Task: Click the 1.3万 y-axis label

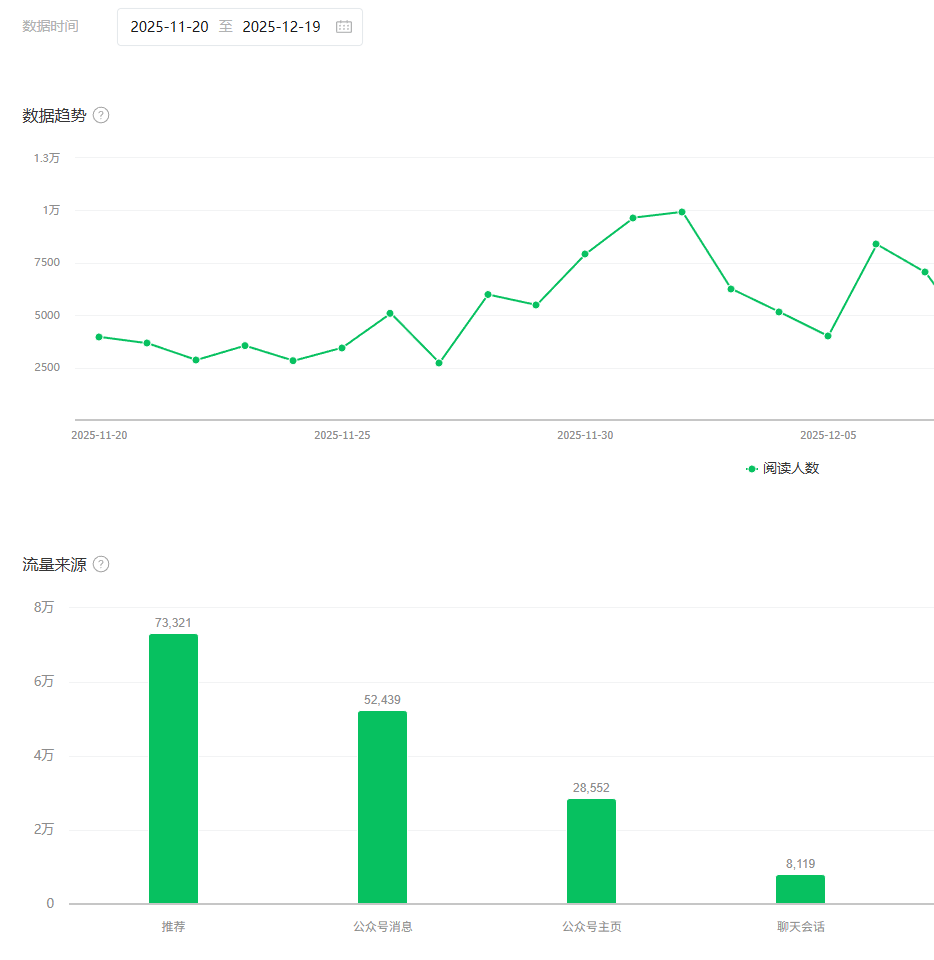Action: (x=47, y=158)
